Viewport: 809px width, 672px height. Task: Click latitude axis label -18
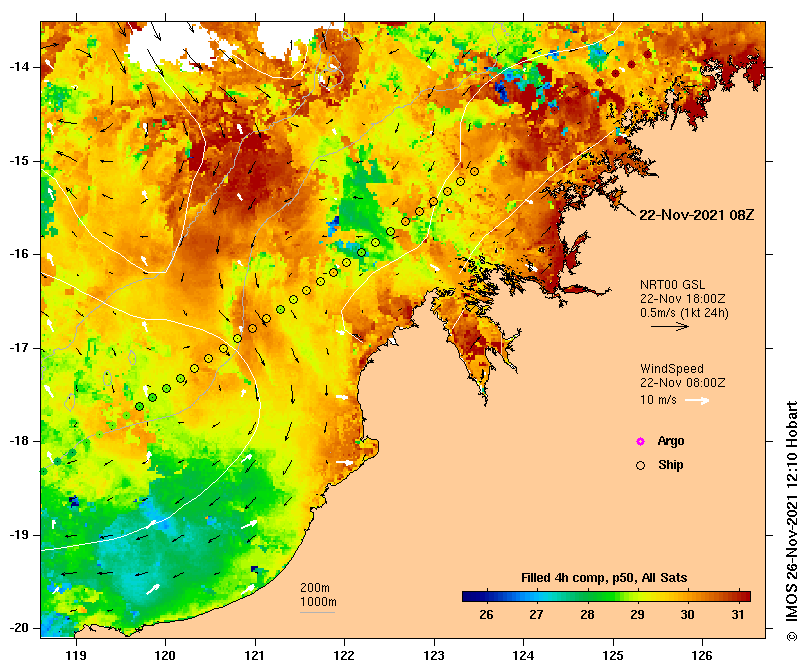tap(19, 441)
